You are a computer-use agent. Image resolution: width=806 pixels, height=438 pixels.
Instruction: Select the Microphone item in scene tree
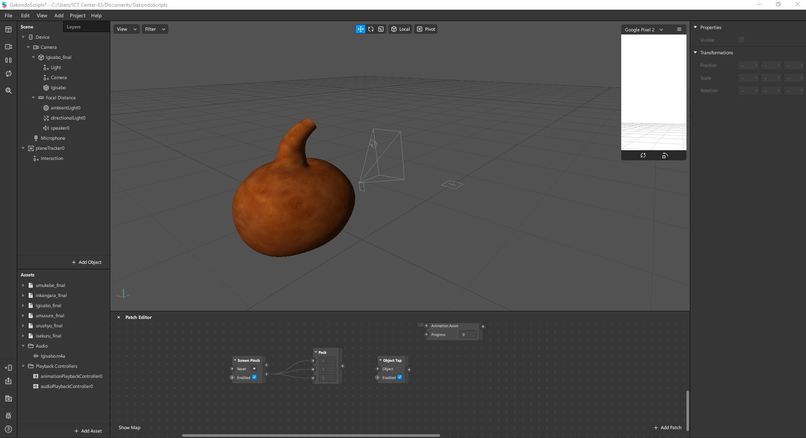pyautogui.click(x=52, y=138)
